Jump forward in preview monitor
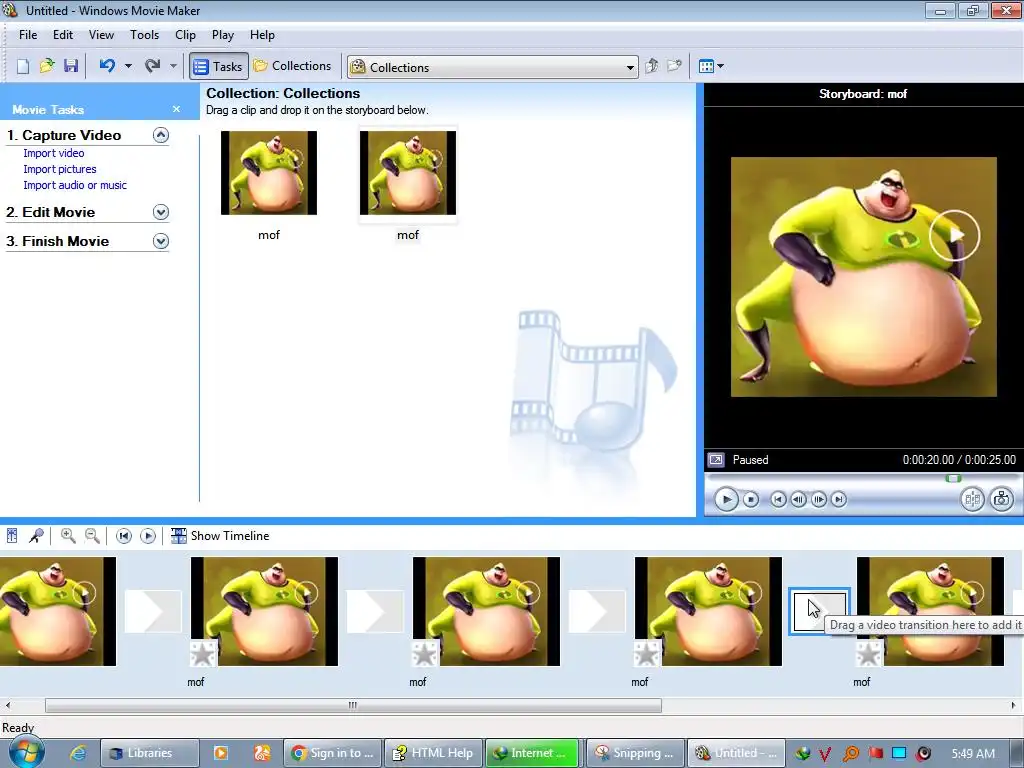The width and height of the screenshot is (1024, 768). coord(839,500)
